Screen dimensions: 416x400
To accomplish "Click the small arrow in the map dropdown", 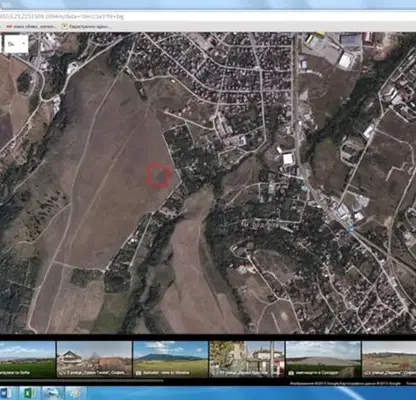I will (x=24, y=44).
